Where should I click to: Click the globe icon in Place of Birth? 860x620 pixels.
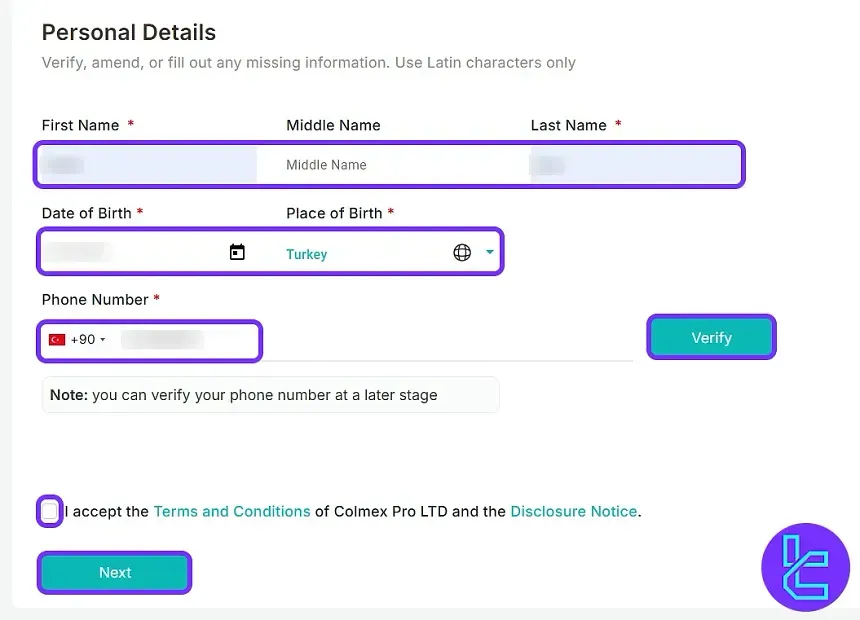tap(462, 252)
